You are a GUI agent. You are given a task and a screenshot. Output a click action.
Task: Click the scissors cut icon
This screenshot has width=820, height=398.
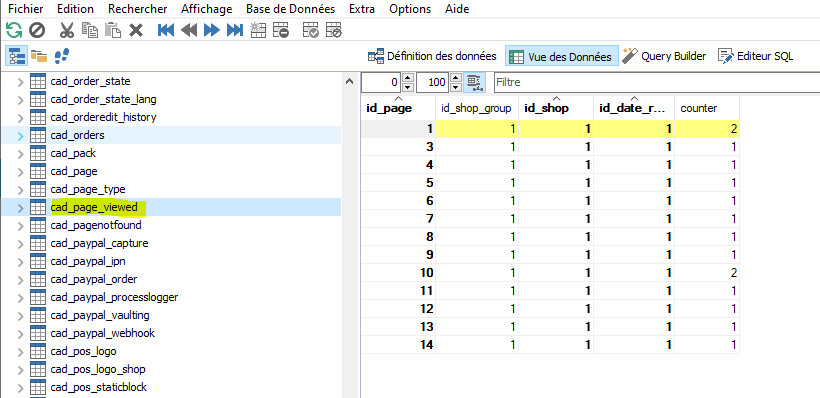coord(66,30)
